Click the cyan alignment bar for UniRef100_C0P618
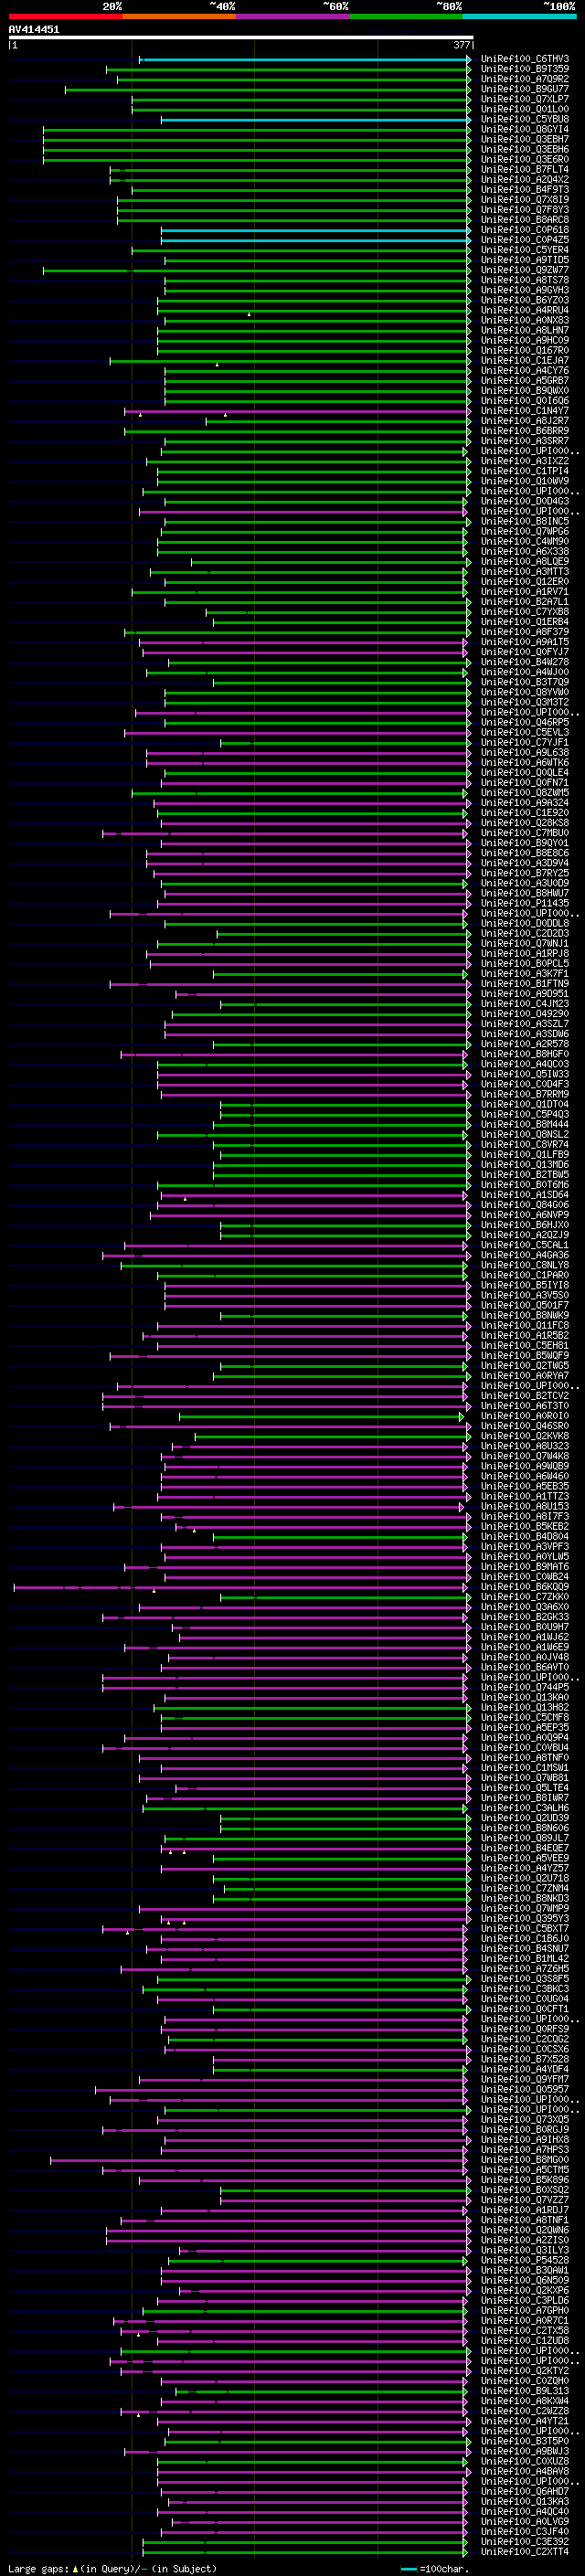This screenshot has width=585, height=2576. pyautogui.click(x=316, y=229)
